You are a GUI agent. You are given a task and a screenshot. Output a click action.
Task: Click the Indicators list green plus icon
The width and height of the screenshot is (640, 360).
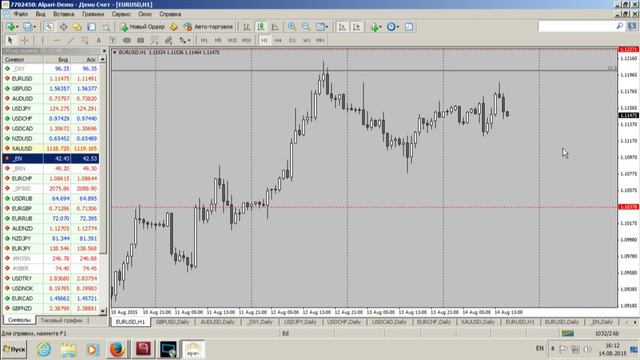[x=374, y=27]
